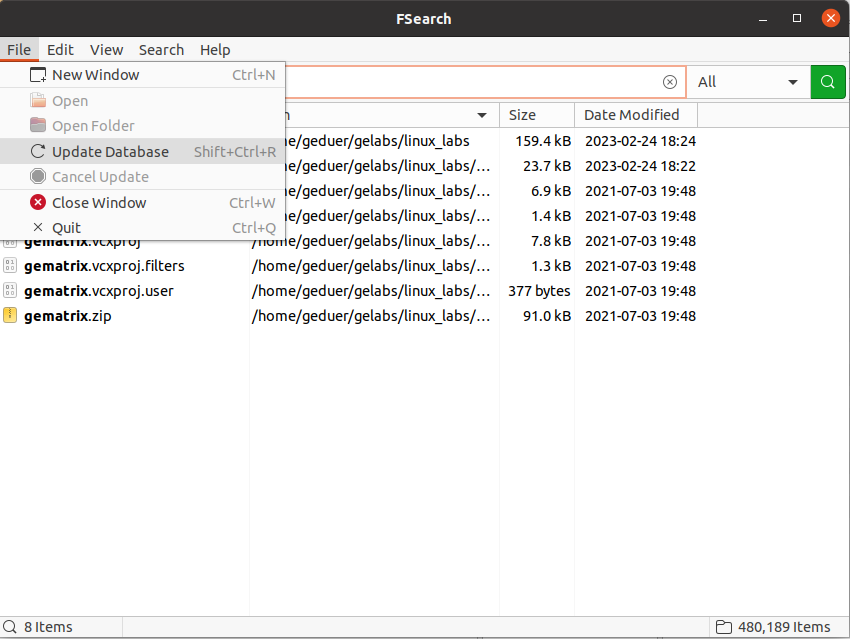Image resolution: width=850 pixels, height=639 pixels.
Task: Select Quit from the File menu
Action: point(143,228)
